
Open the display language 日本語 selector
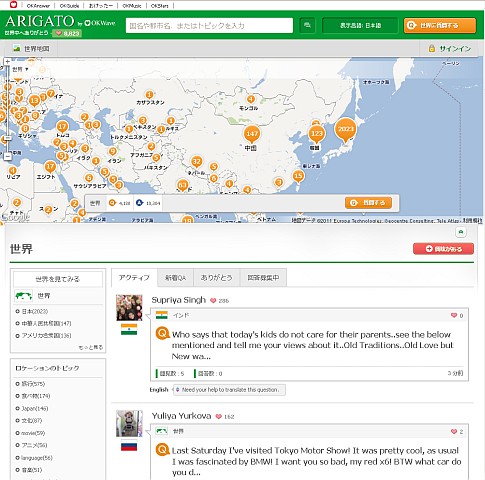pos(360,25)
